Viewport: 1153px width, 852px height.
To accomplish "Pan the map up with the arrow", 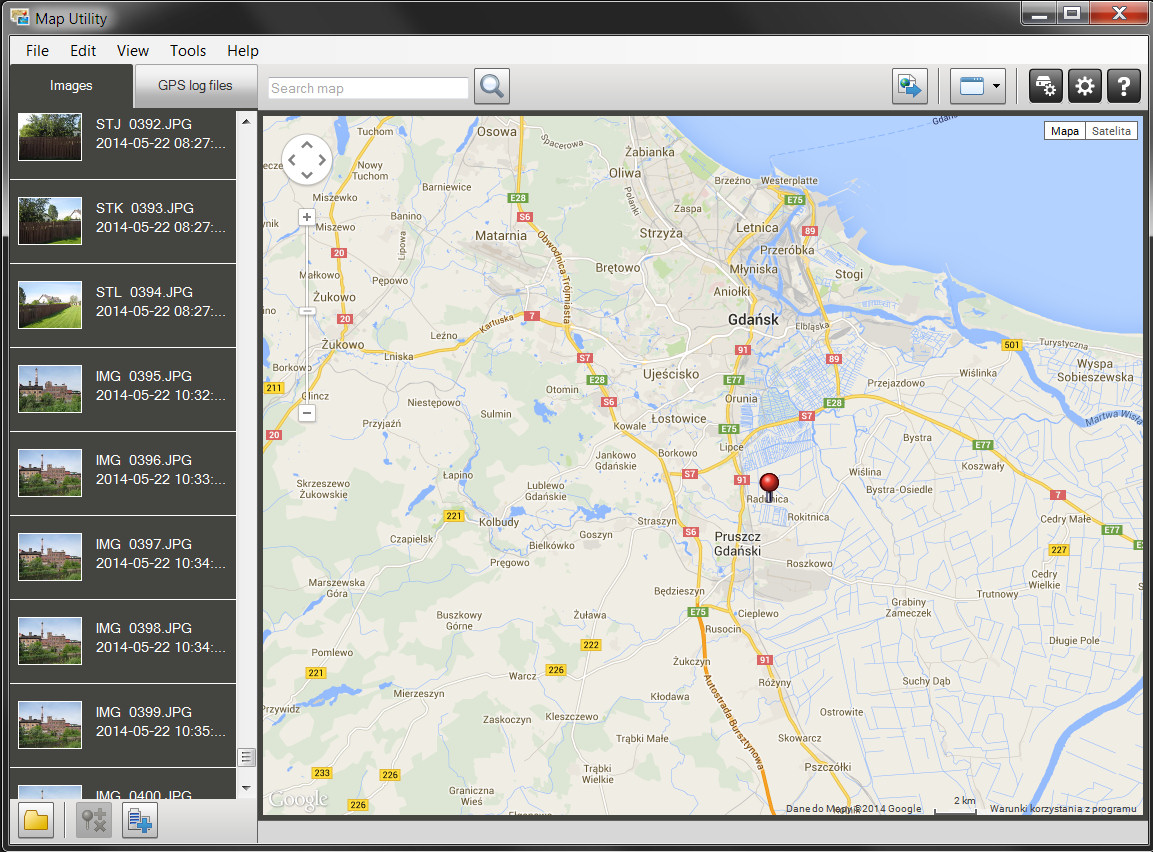I will click(307, 145).
